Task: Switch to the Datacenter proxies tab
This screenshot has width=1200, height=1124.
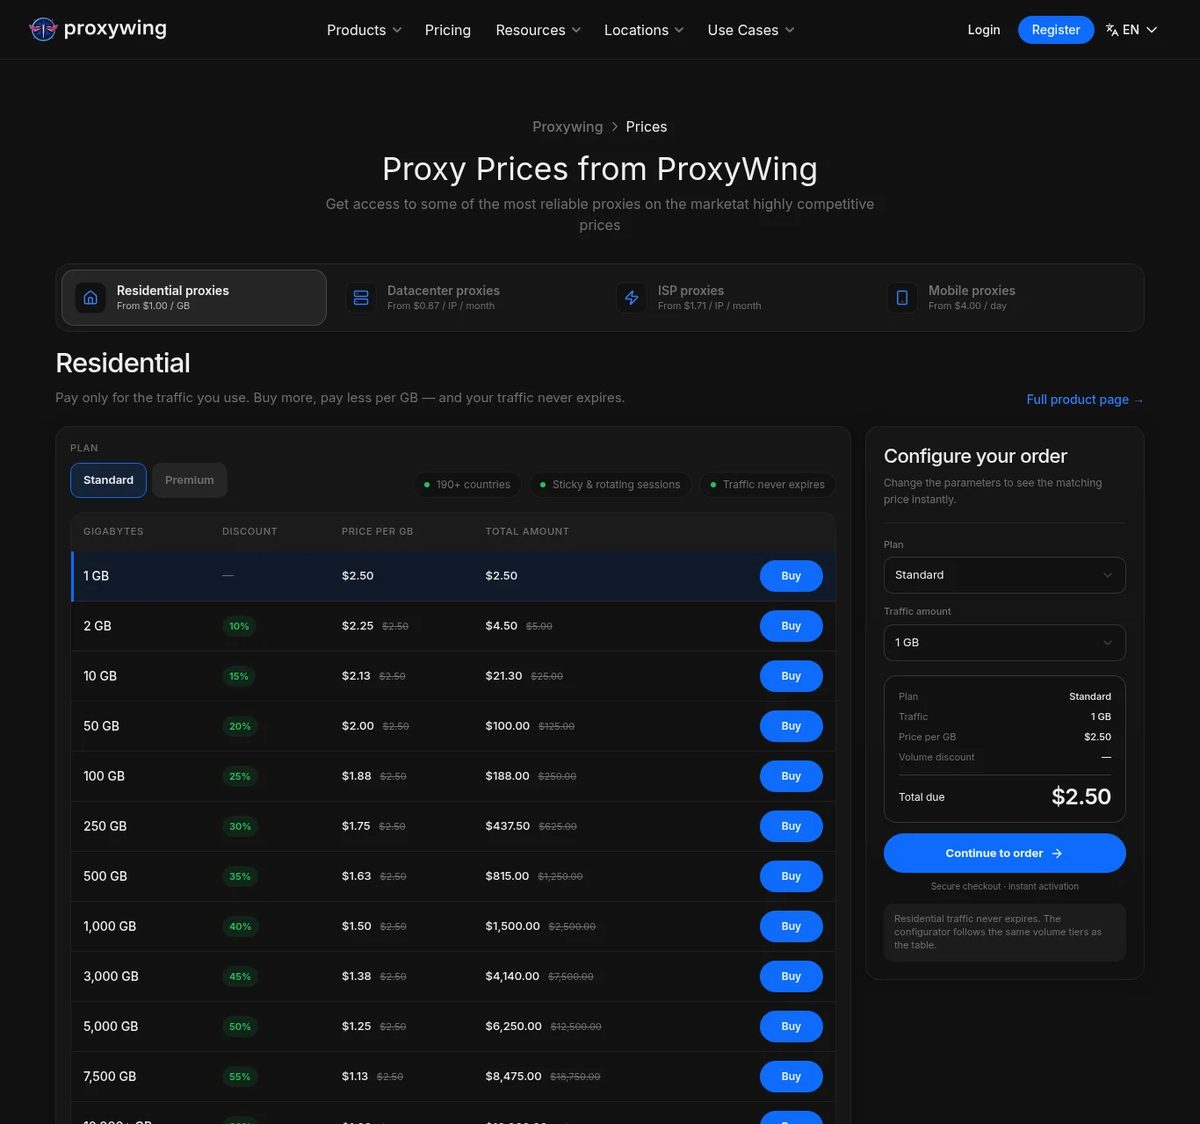Action: [465, 298]
